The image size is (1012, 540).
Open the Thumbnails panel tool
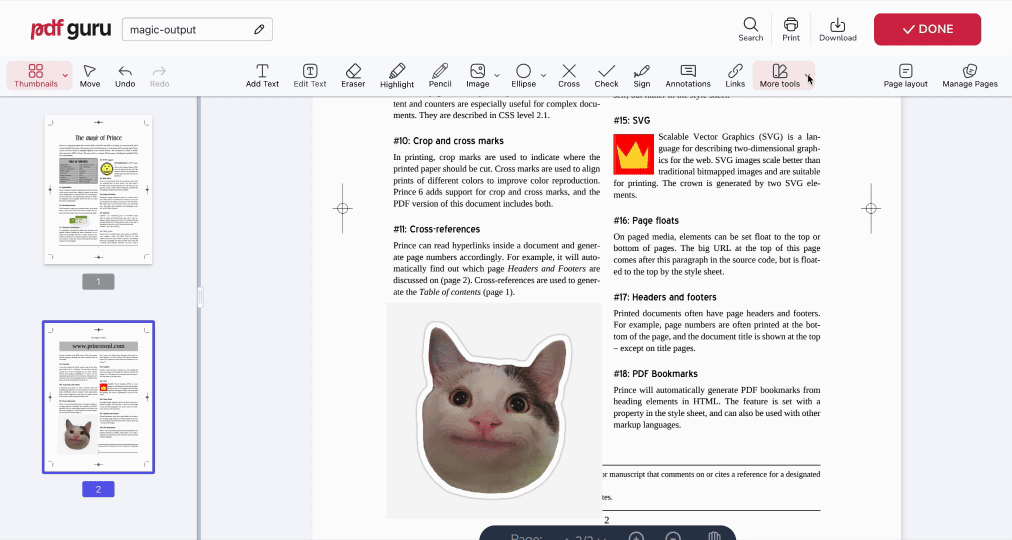point(35,75)
